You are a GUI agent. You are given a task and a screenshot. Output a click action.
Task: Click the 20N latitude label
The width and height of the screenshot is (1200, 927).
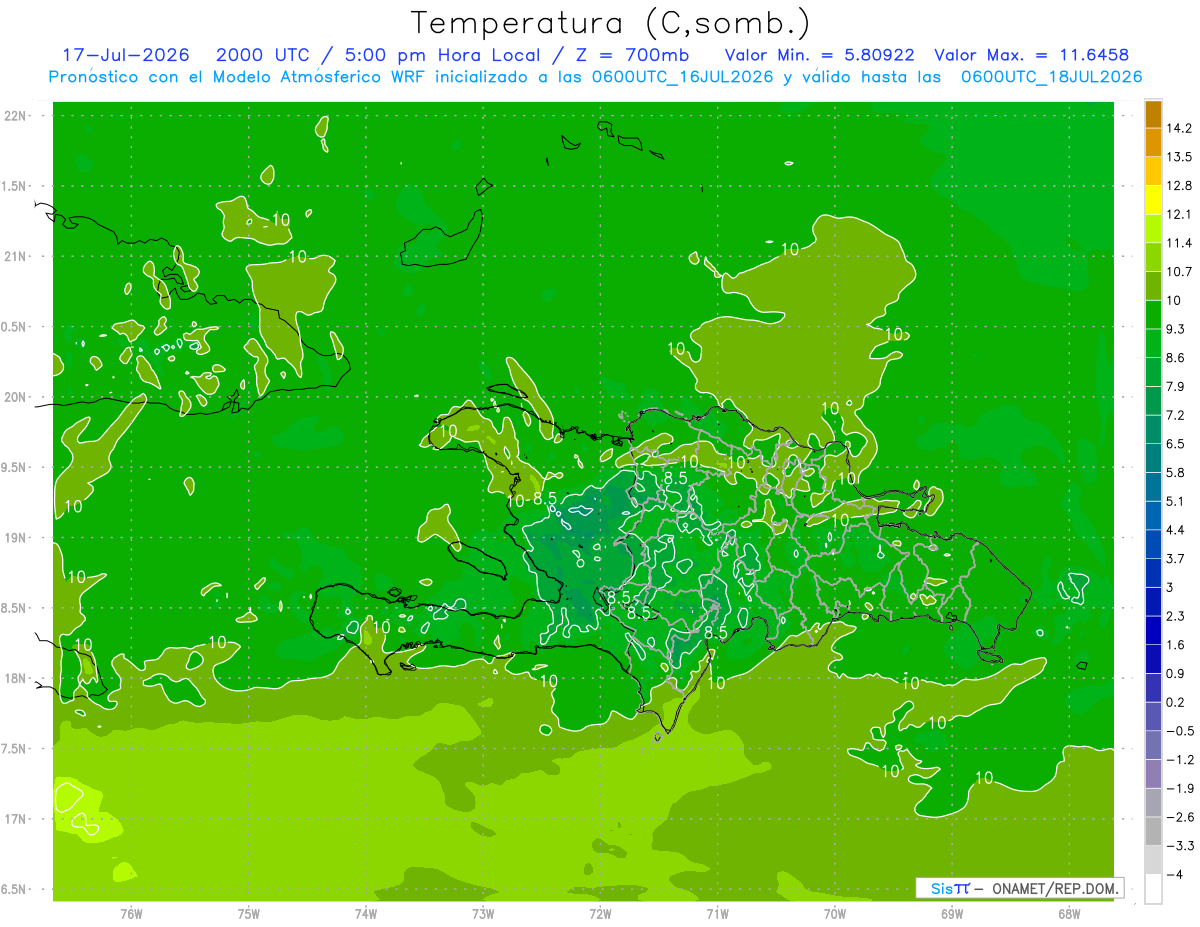tap(16, 397)
